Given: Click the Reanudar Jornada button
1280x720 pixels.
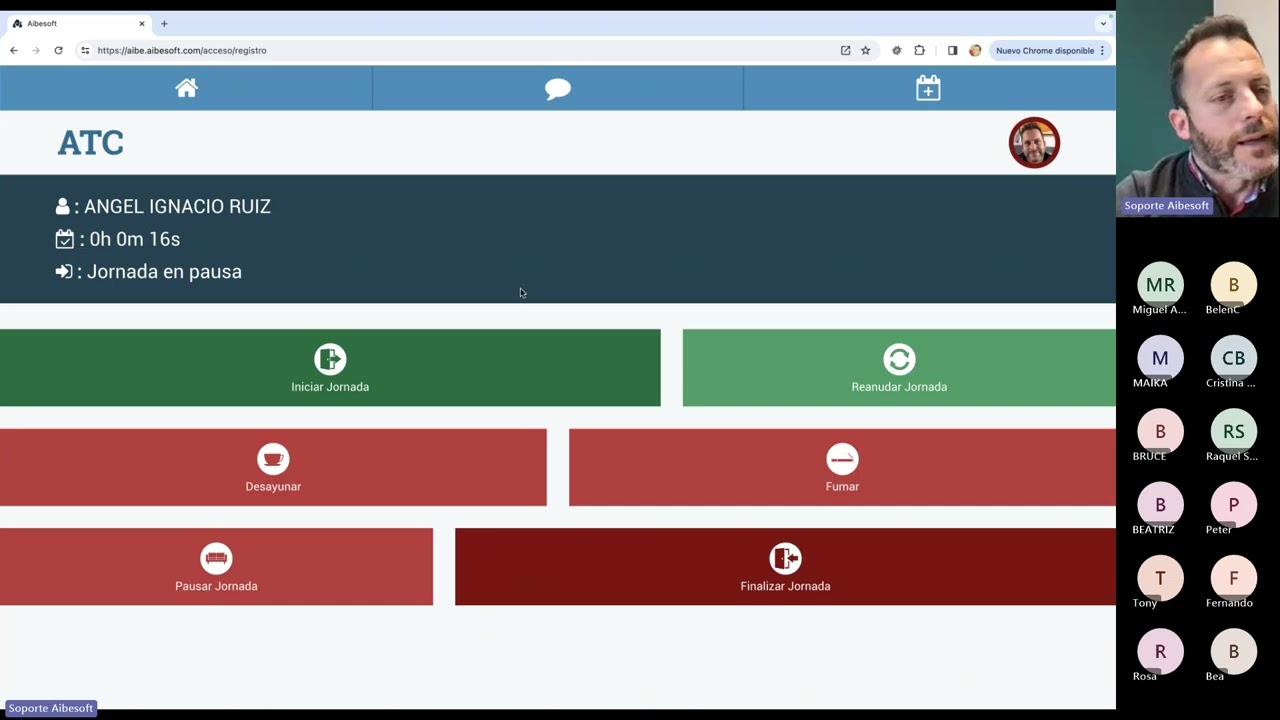Looking at the screenshot, I should pyautogui.click(x=899, y=368).
